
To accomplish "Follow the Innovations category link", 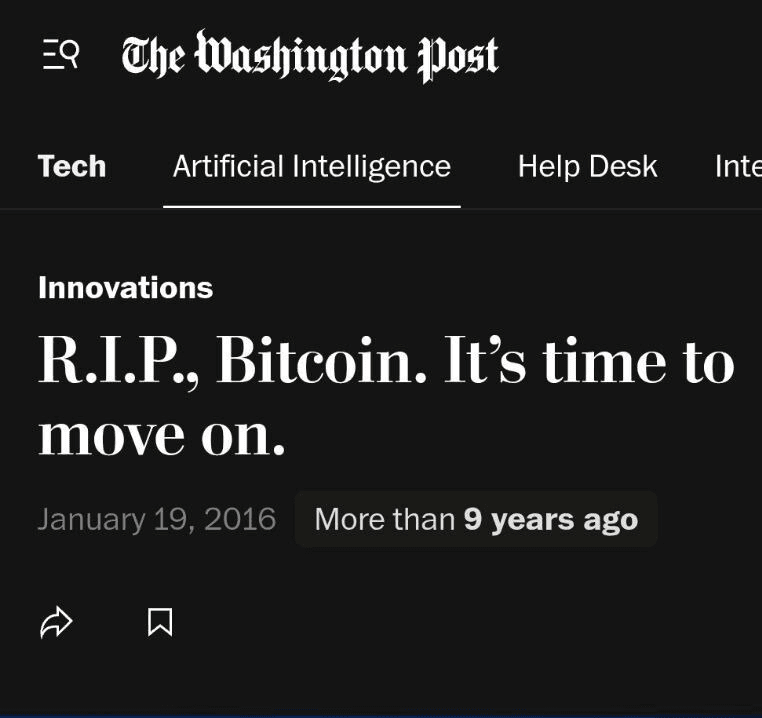I will coord(126,287).
